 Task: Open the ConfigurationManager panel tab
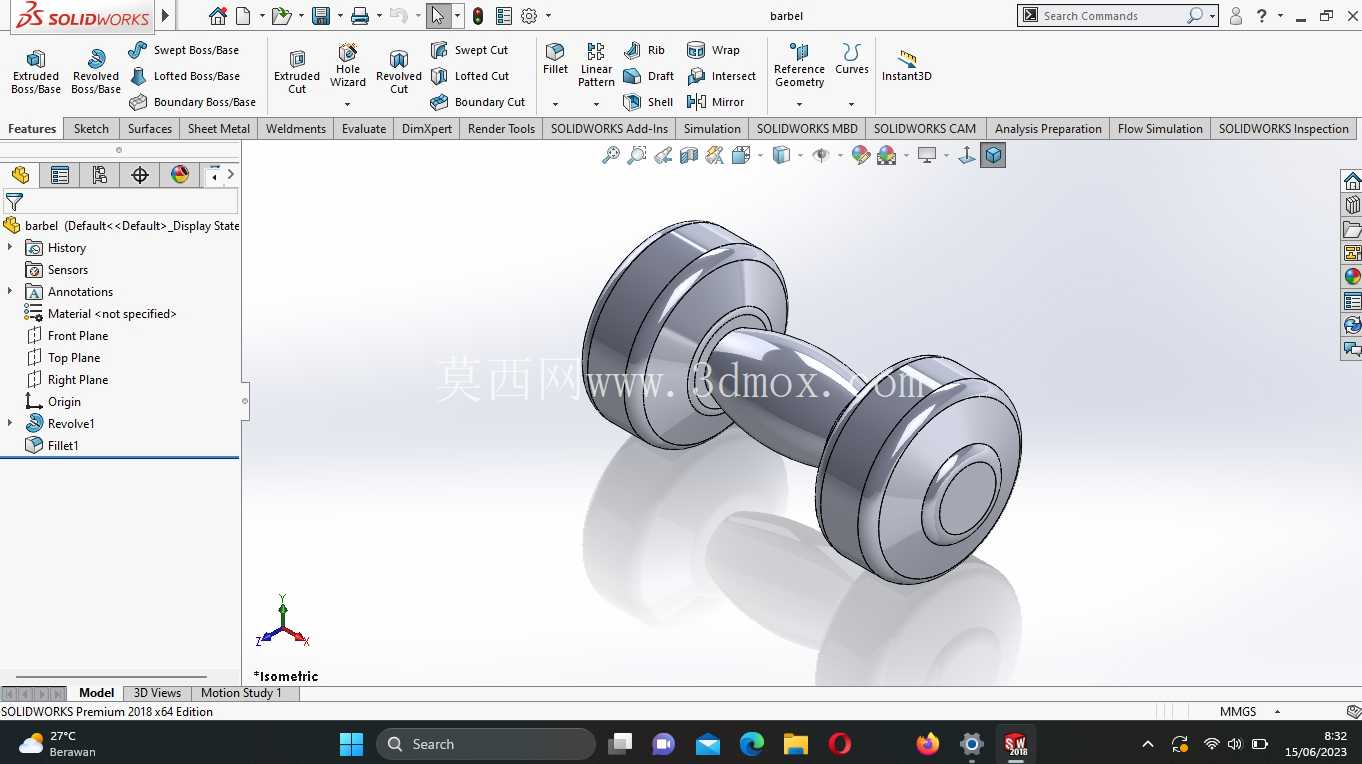[100, 175]
